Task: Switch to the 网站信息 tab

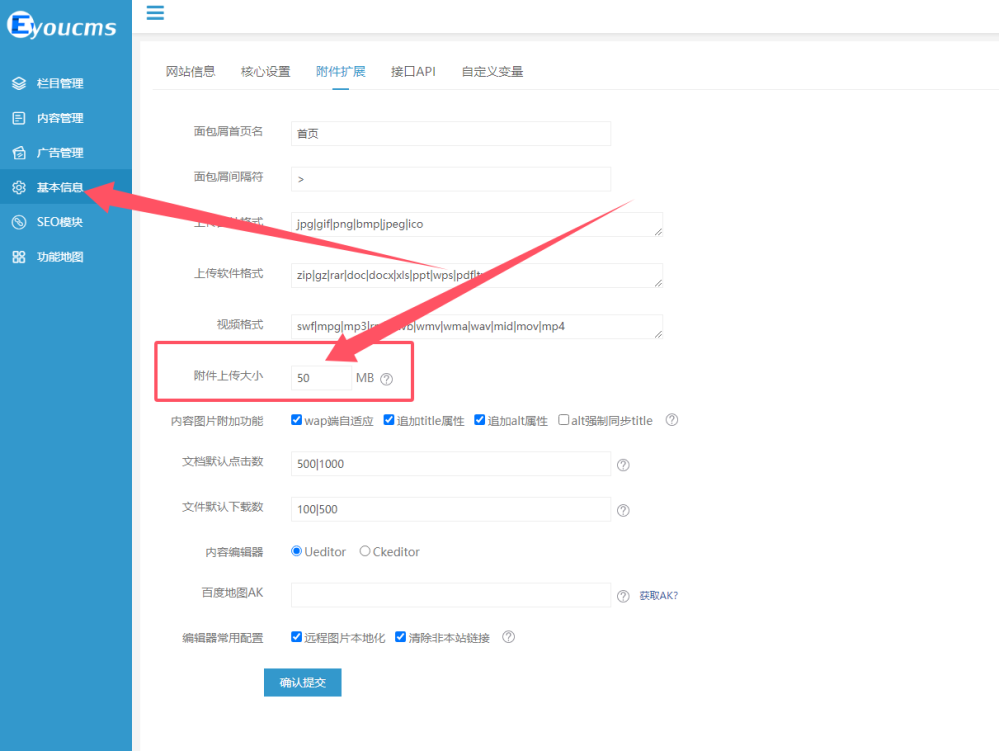Action: (x=190, y=71)
